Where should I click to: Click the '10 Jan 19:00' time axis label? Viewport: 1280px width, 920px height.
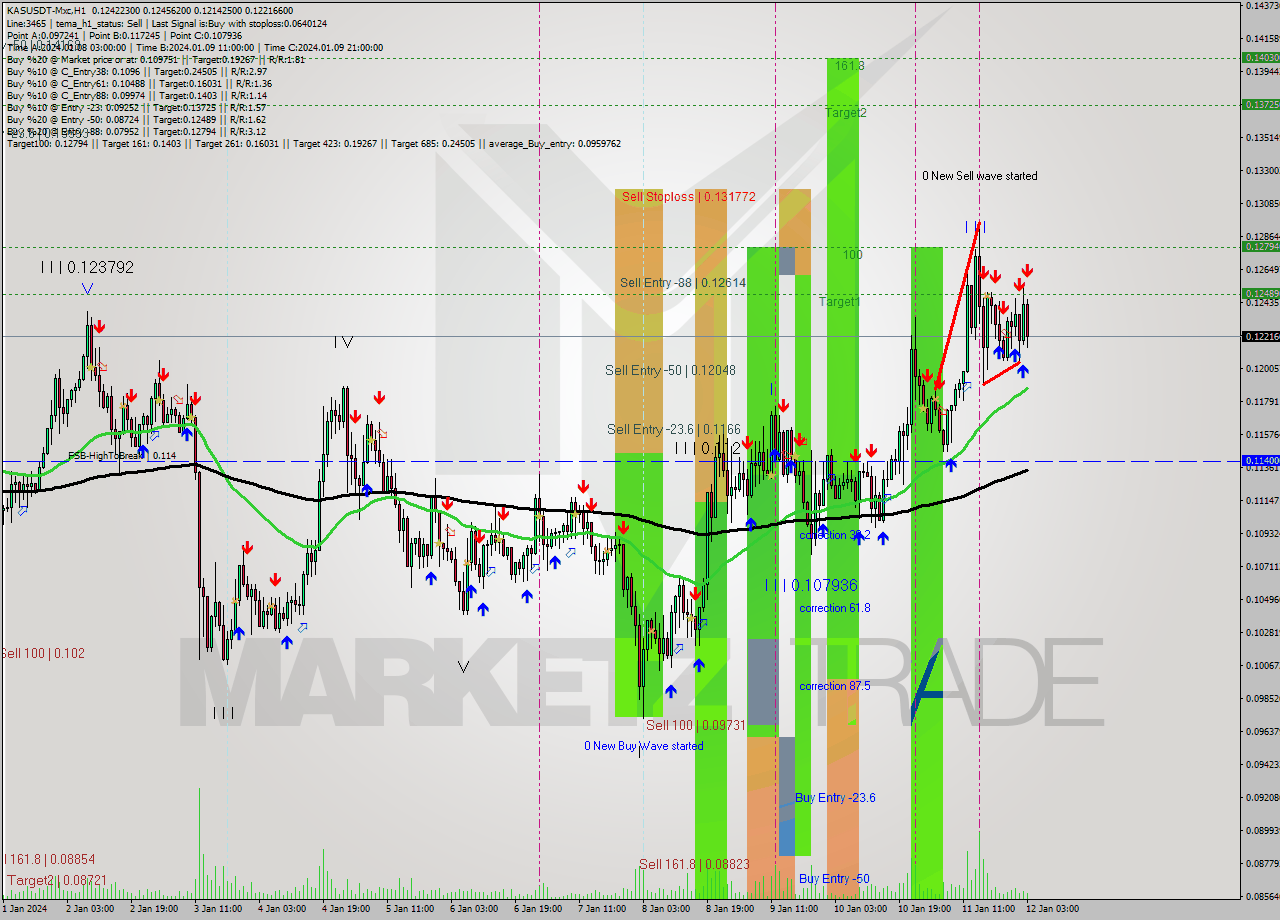pos(924,909)
